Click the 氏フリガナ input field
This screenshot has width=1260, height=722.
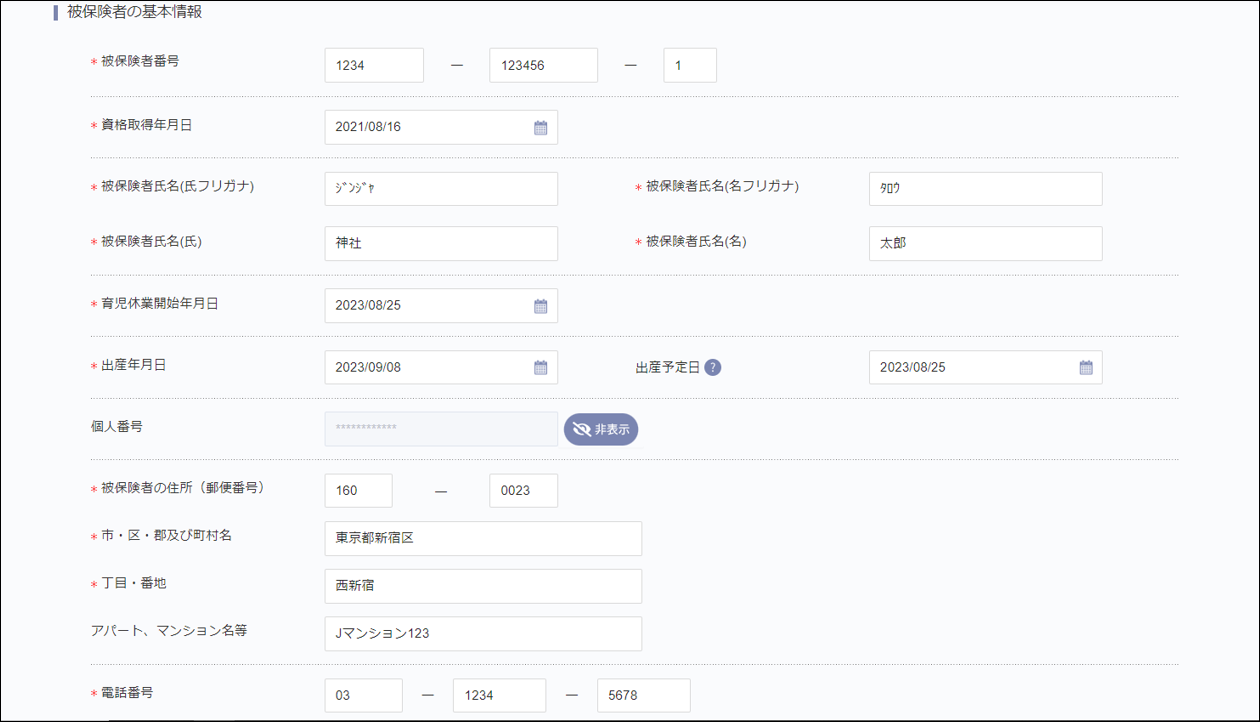pos(441,189)
